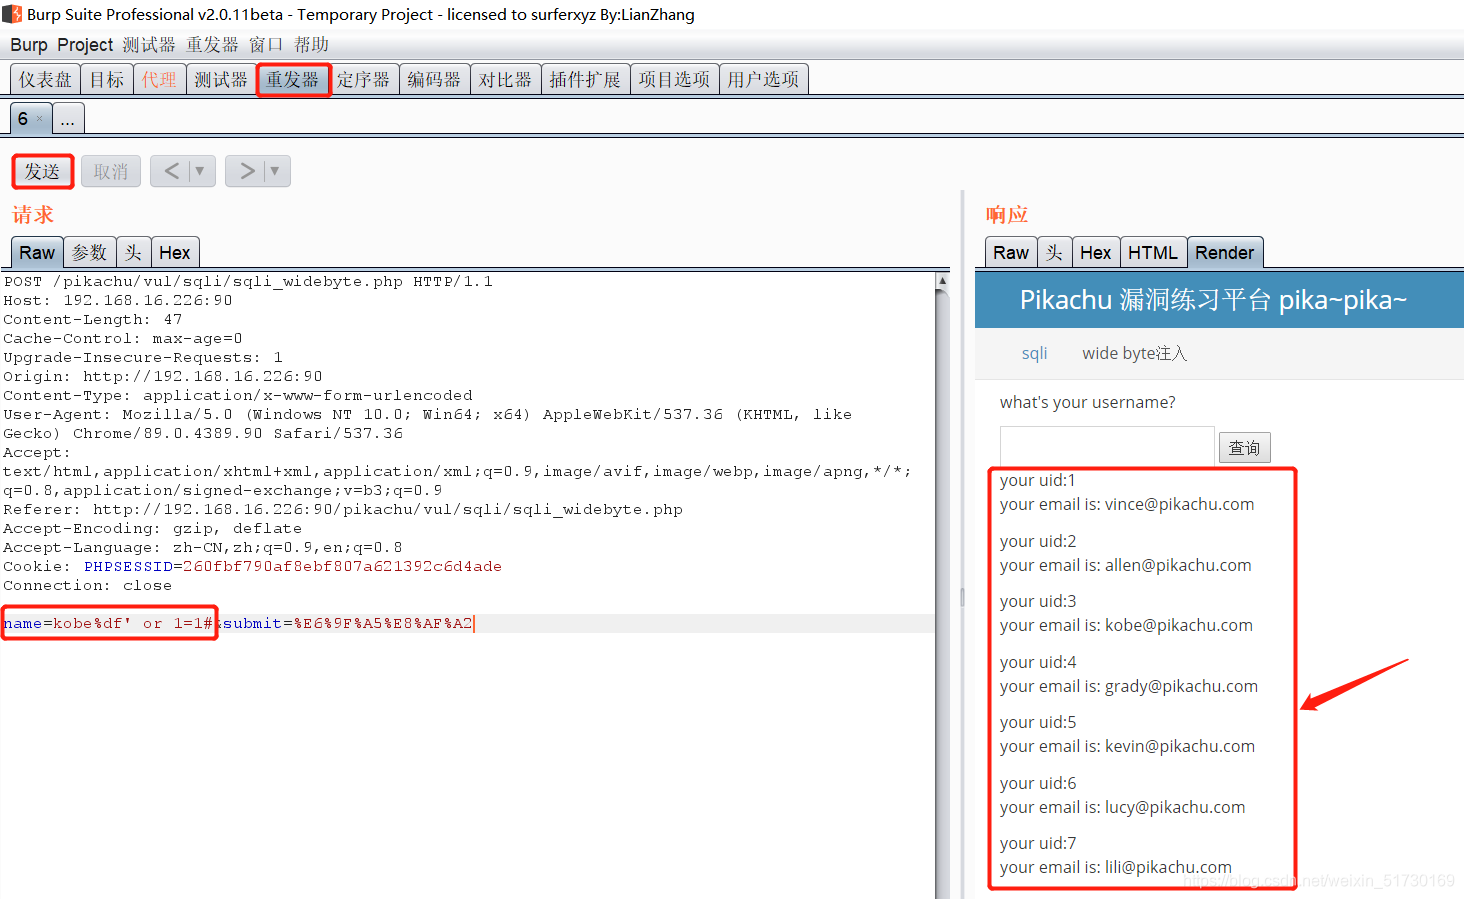Viewport: 1464px width, 899px height.
Task: Select the response Raw tab
Action: coord(1011,253)
